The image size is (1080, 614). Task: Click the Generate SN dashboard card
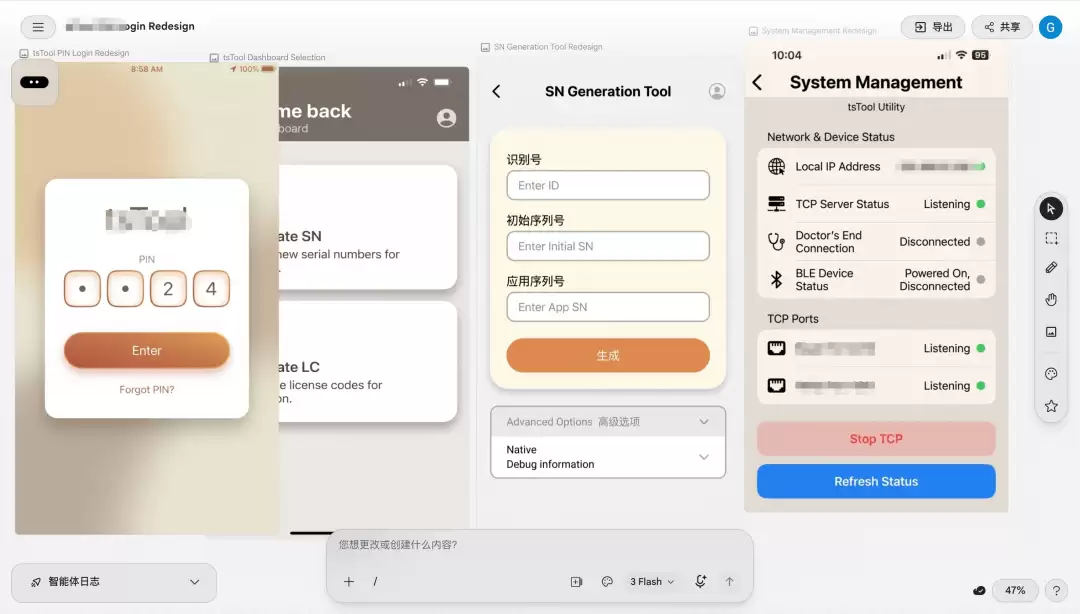click(368, 227)
